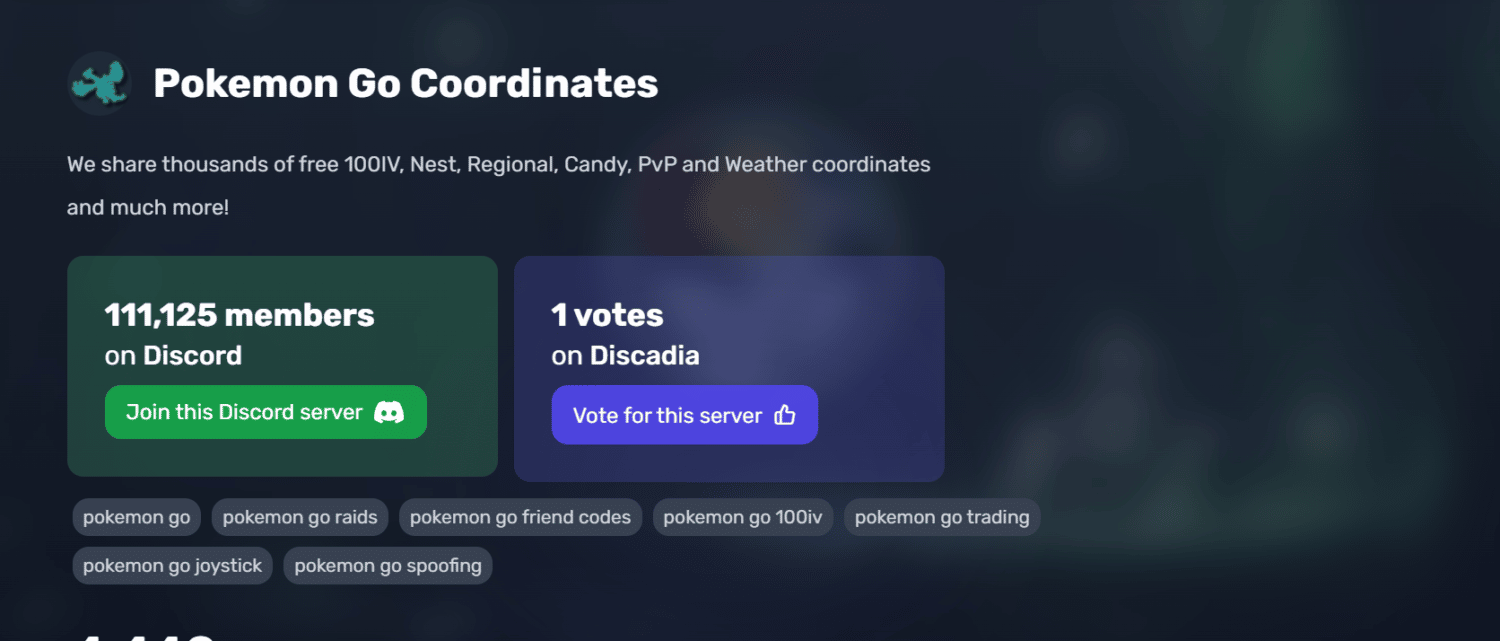Click the server description text

pos(499,186)
